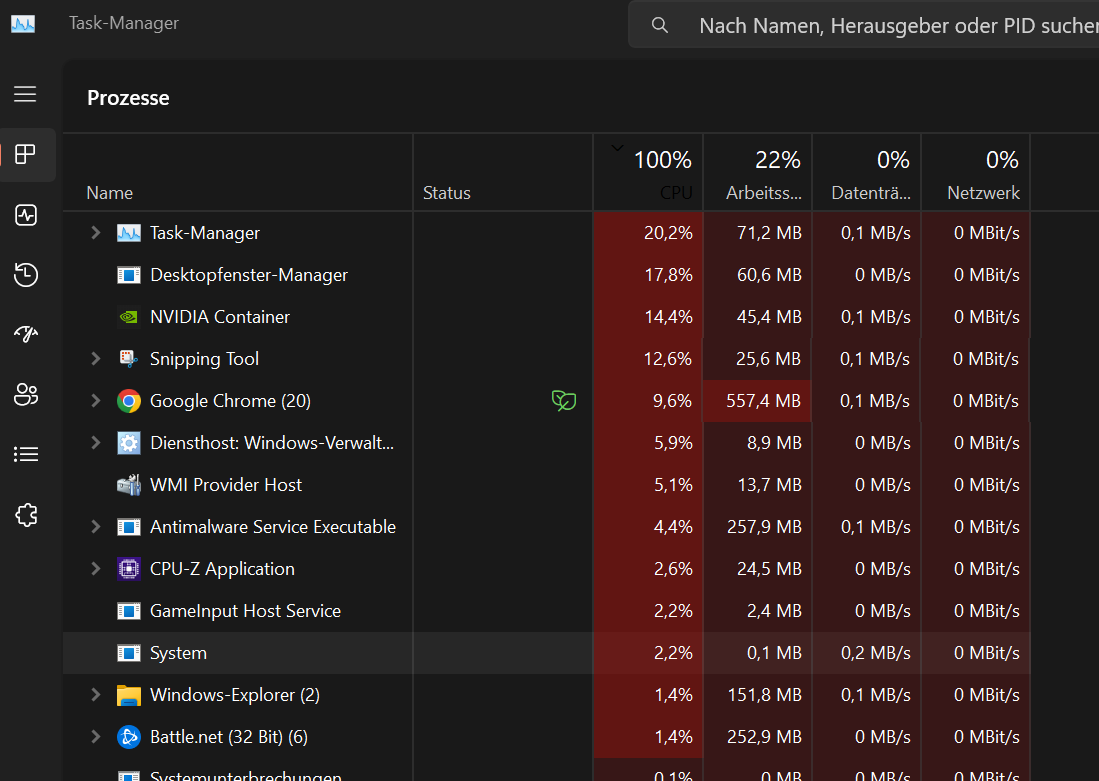
Task: Sort by the Netzwerk 0% column header
Action: 976,172
